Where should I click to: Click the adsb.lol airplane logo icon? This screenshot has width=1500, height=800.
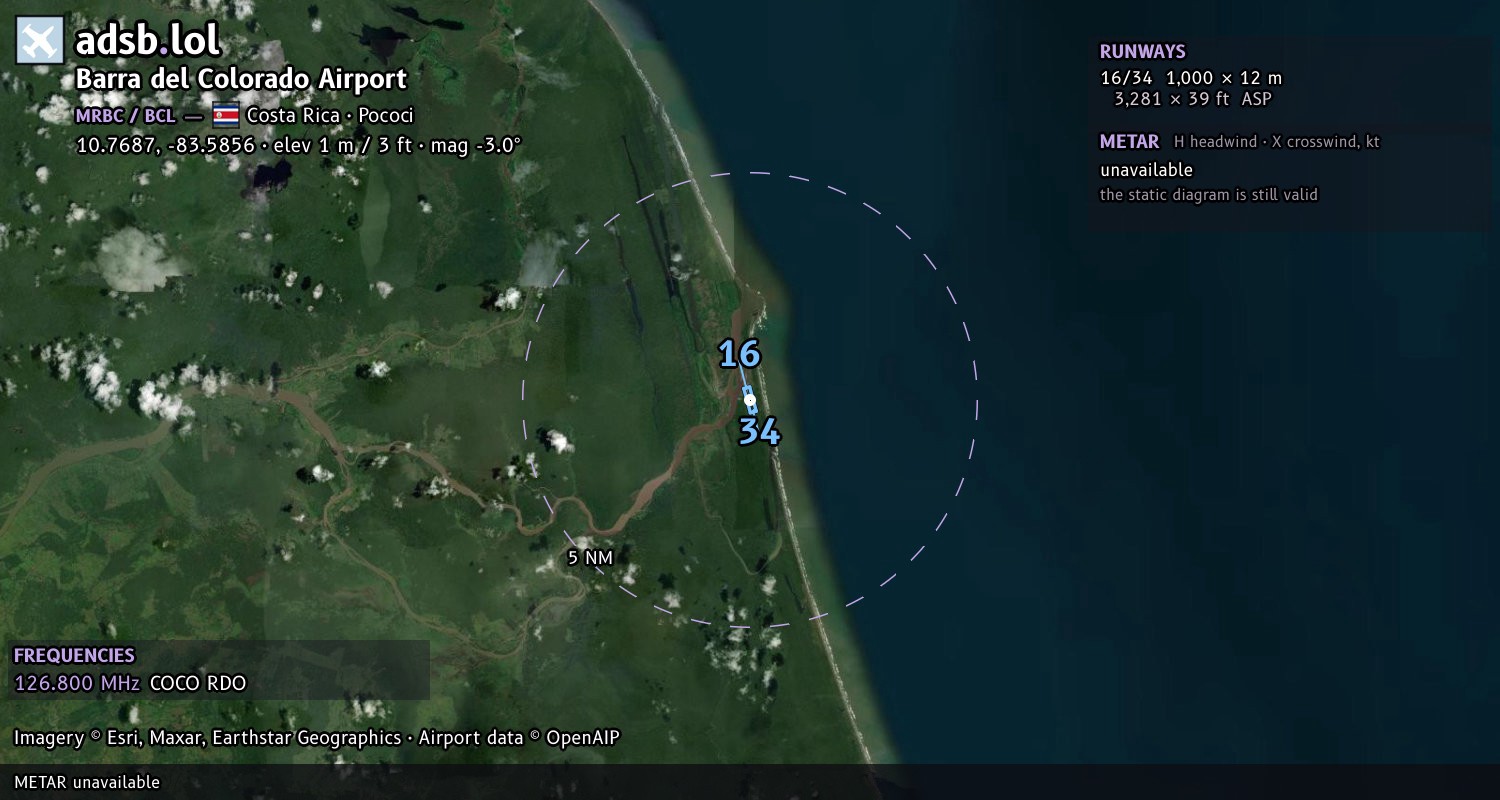pyautogui.click(x=40, y=41)
